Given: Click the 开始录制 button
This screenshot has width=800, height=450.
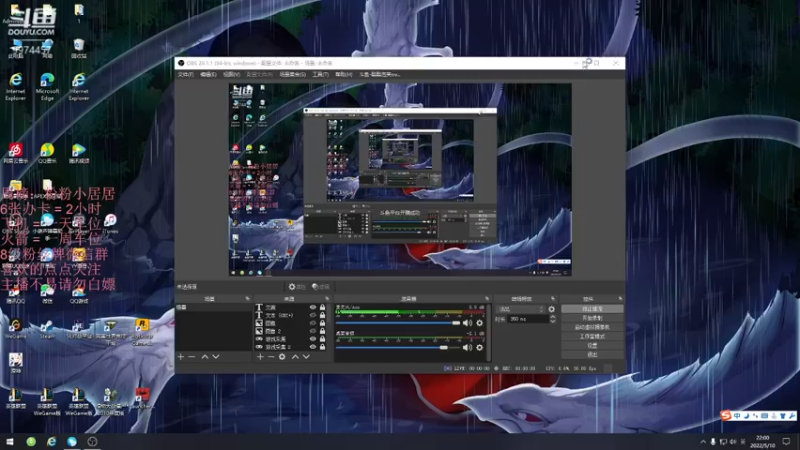Looking at the screenshot, I should 592,318.
